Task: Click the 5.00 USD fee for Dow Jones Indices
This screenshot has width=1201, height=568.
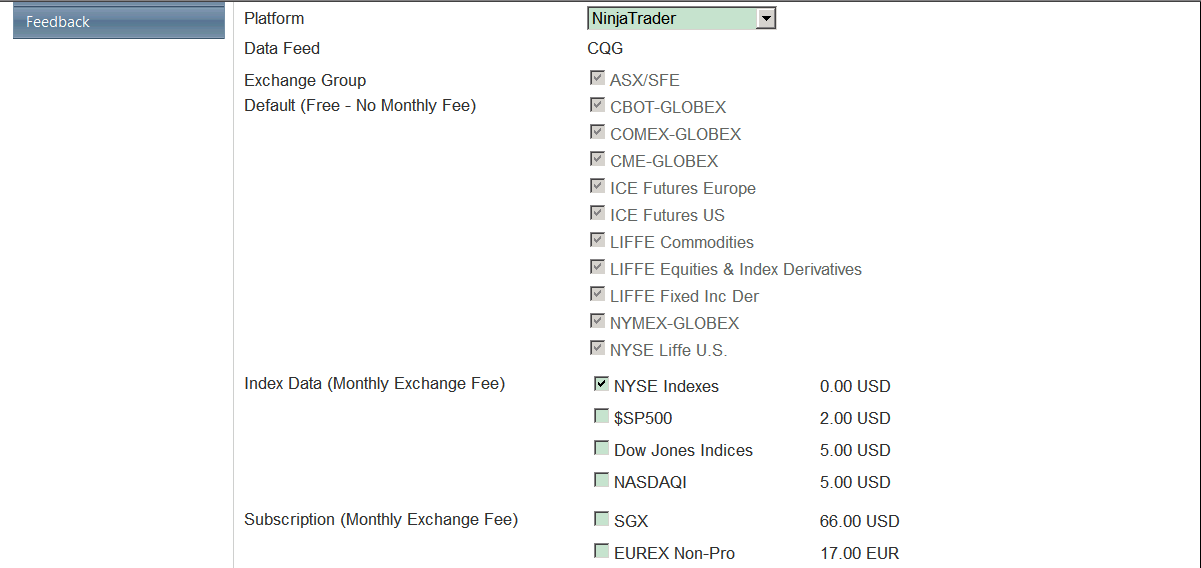Action: [855, 451]
